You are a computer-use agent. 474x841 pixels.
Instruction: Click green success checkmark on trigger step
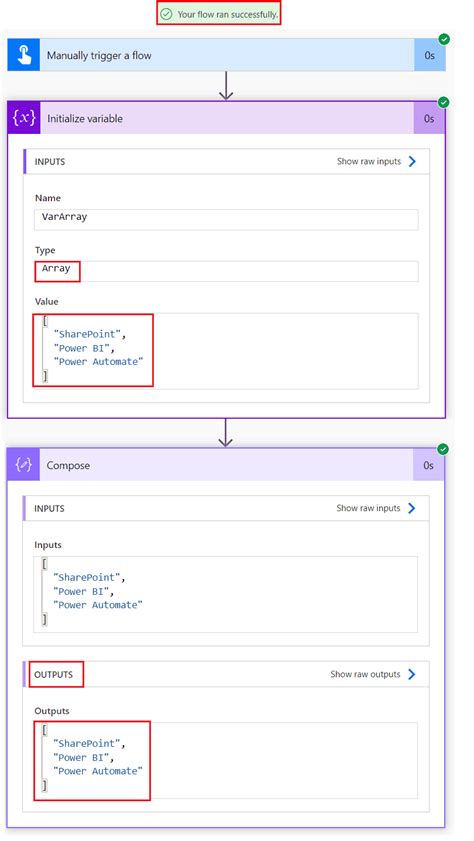click(444, 39)
